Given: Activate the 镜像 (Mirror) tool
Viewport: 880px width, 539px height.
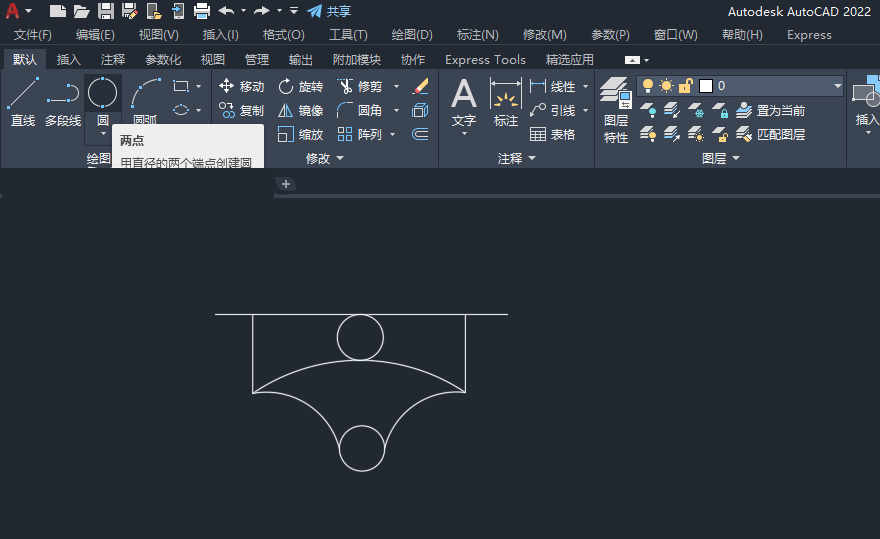Looking at the screenshot, I should 300,110.
